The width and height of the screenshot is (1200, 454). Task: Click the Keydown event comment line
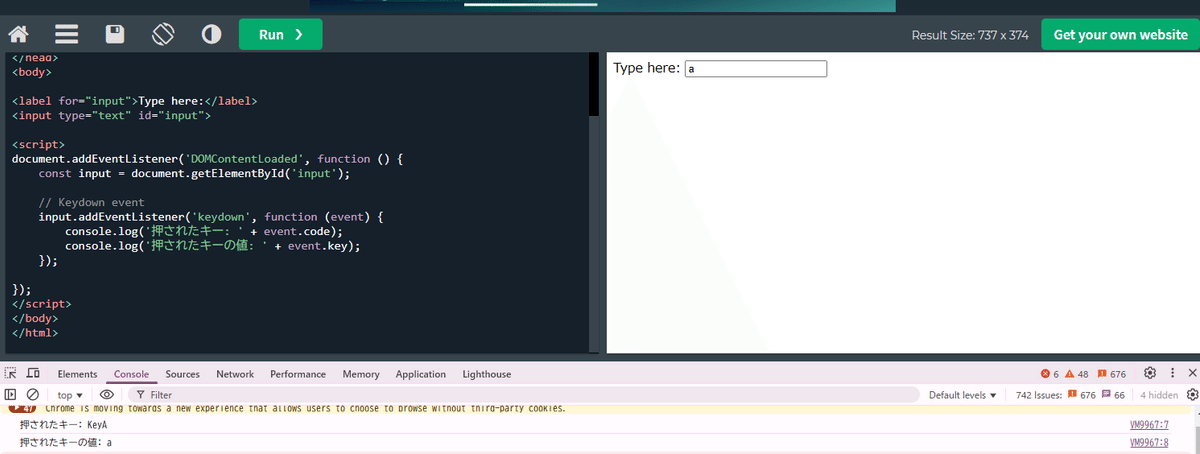click(x=91, y=202)
